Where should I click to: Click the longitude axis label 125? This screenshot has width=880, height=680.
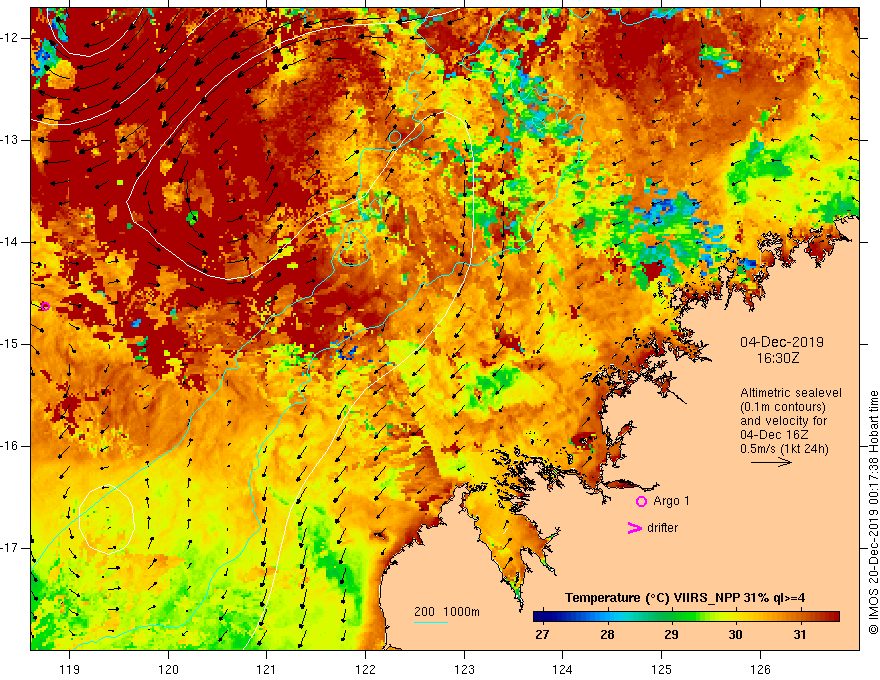[x=662, y=669]
